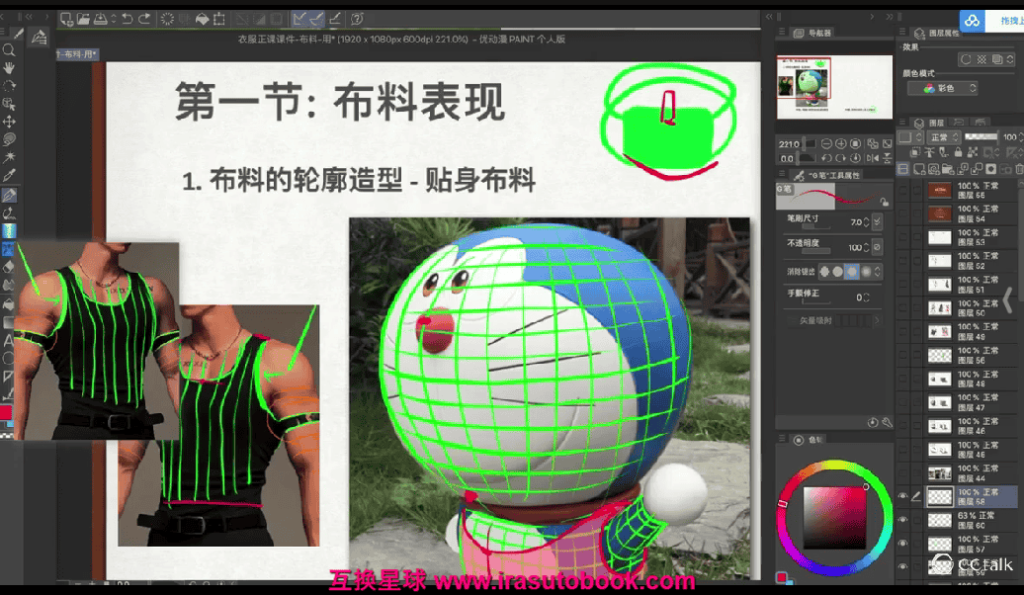Open a file via the folder icon
This screenshot has height=595, width=1024.
point(83,19)
